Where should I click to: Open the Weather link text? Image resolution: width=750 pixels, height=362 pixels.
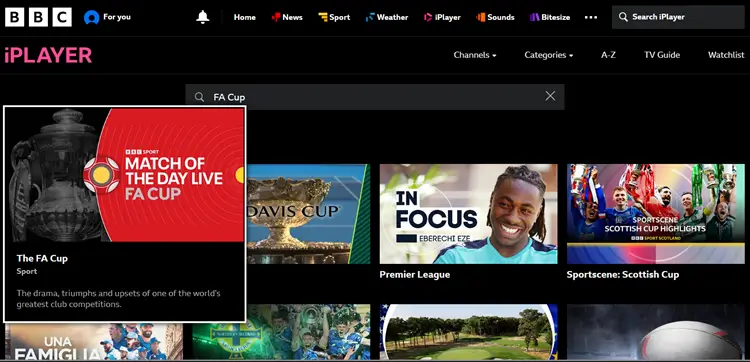[392, 17]
